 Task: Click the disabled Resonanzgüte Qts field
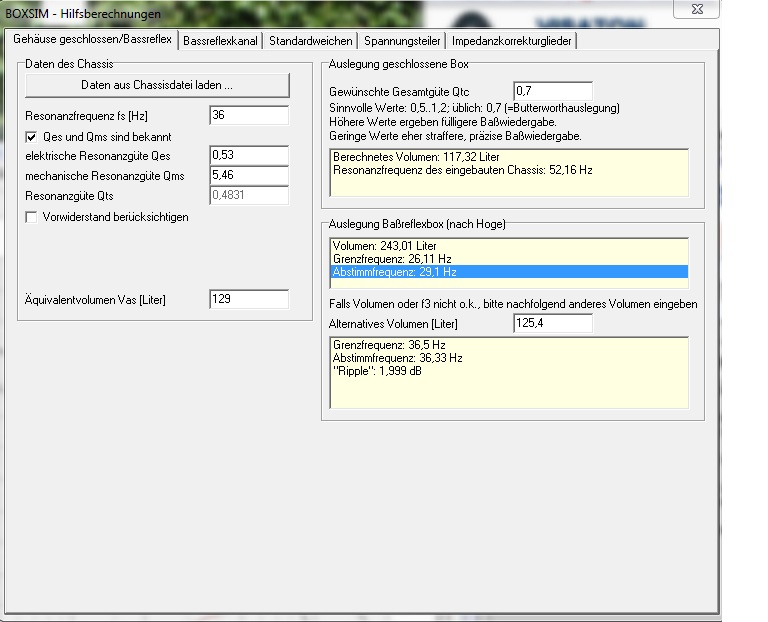pos(249,195)
